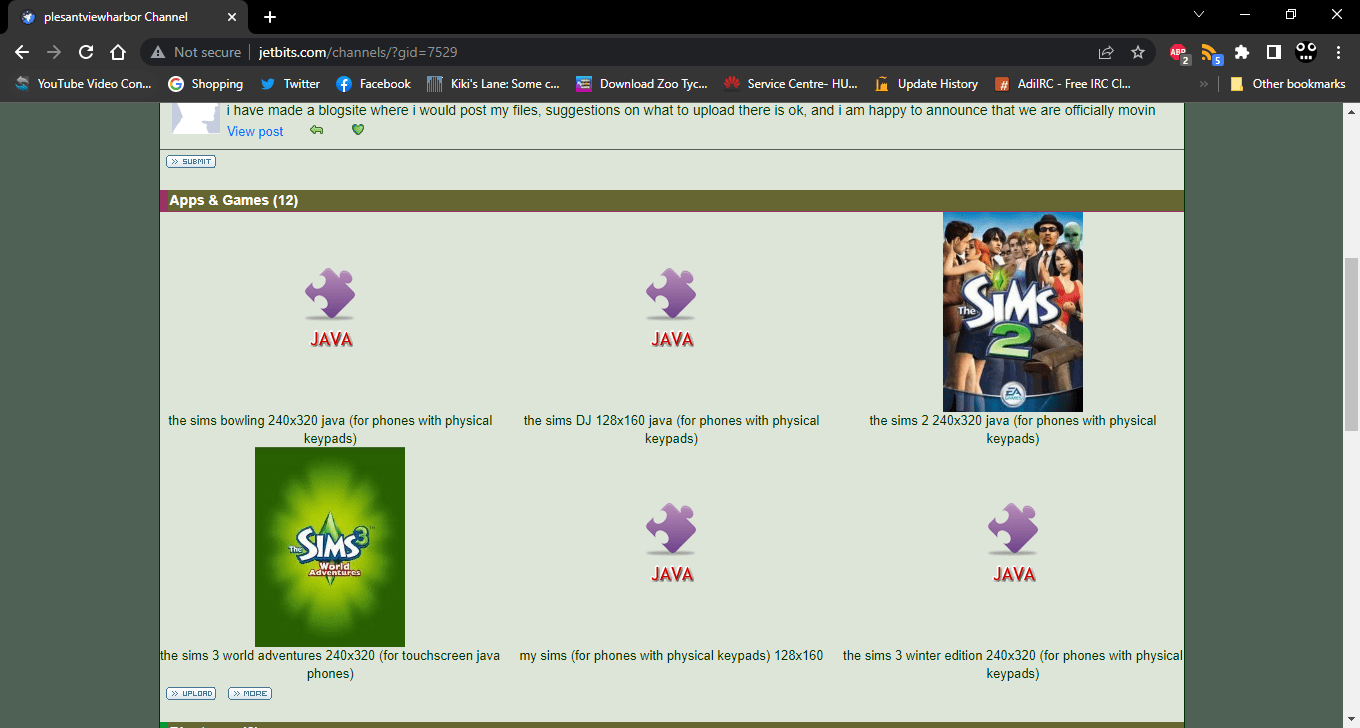Image resolution: width=1360 pixels, height=728 pixels.
Task: Toggle the browser side panel
Action: 1274,52
